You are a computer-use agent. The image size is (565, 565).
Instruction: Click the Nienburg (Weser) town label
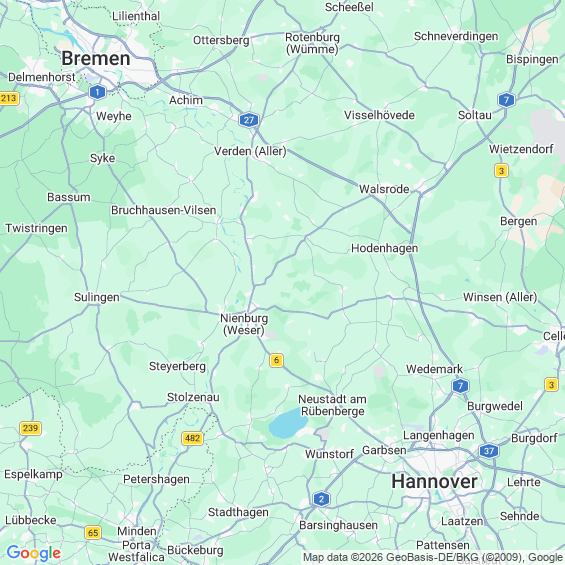[x=244, y=324]
